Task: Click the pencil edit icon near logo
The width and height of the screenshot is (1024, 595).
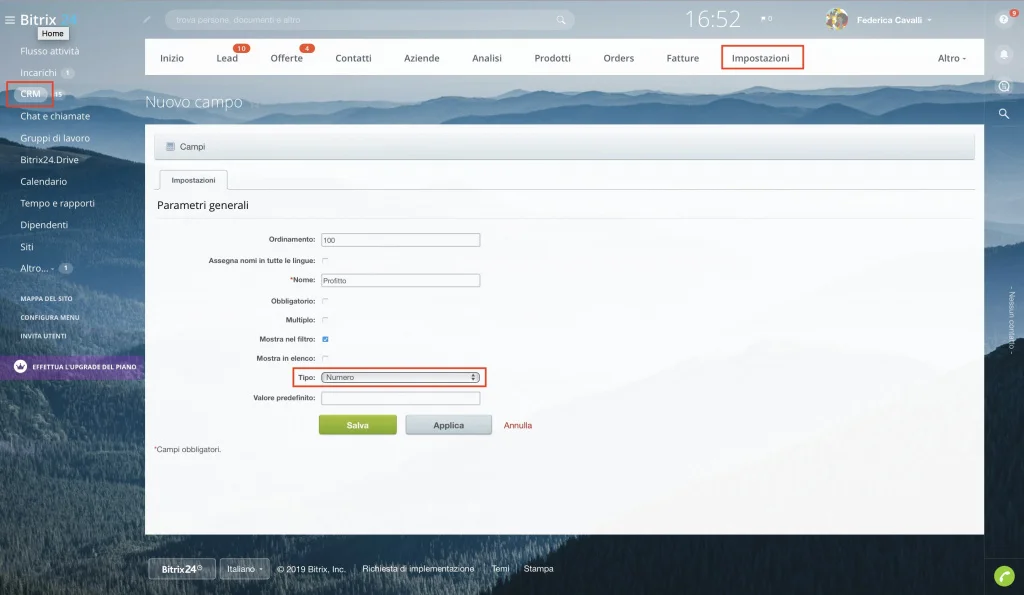Action: 147,20
